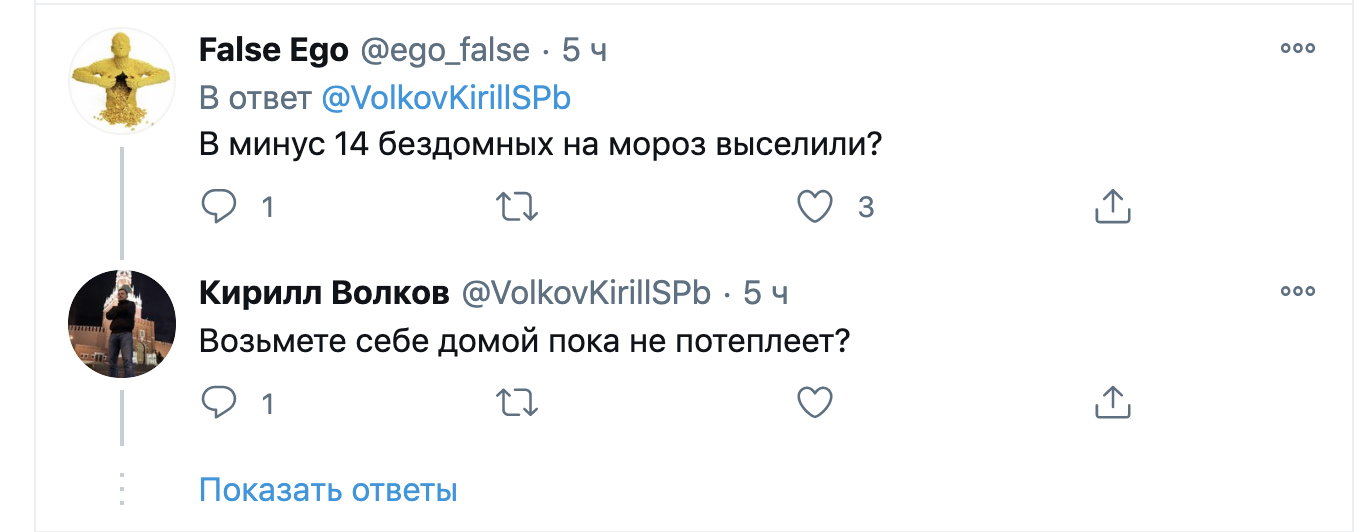
Task: Click the @ego_false handle
Action: coord(444,50)
